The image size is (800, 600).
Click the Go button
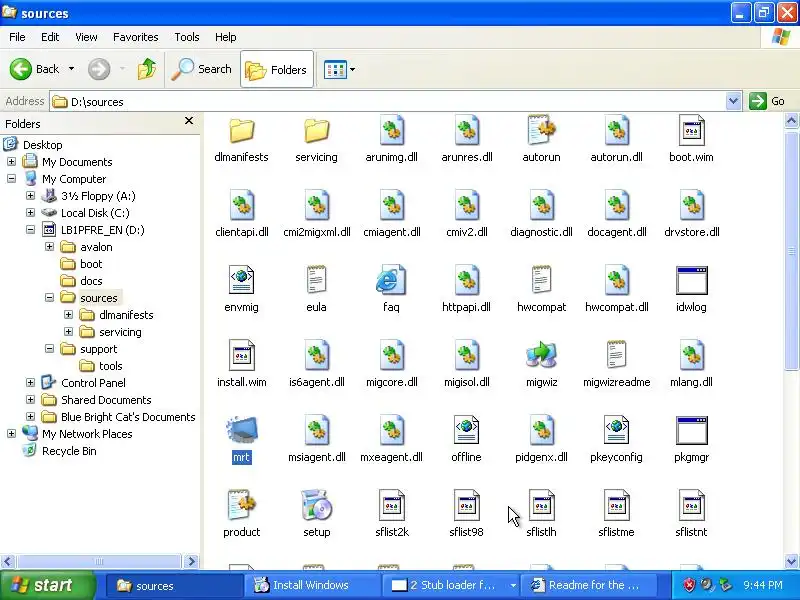tap(767, 101)
